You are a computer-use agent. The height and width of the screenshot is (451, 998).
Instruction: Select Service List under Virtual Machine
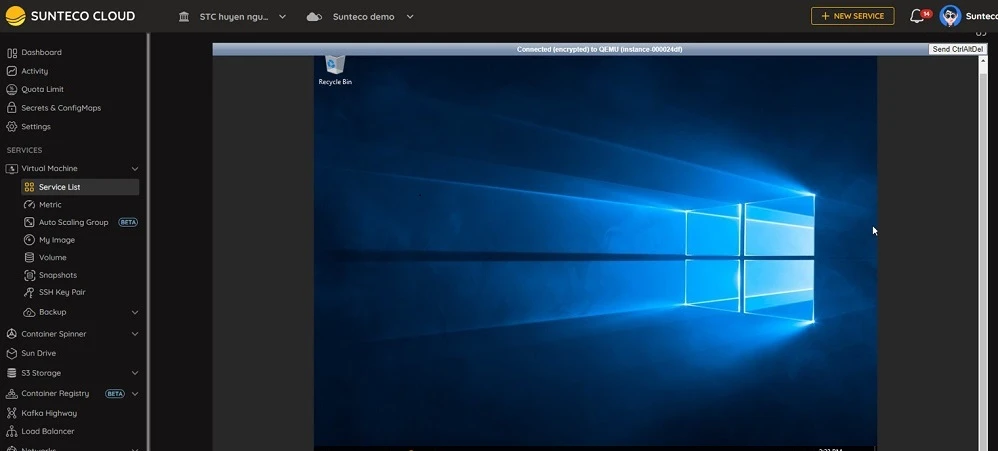pos(80,187)
